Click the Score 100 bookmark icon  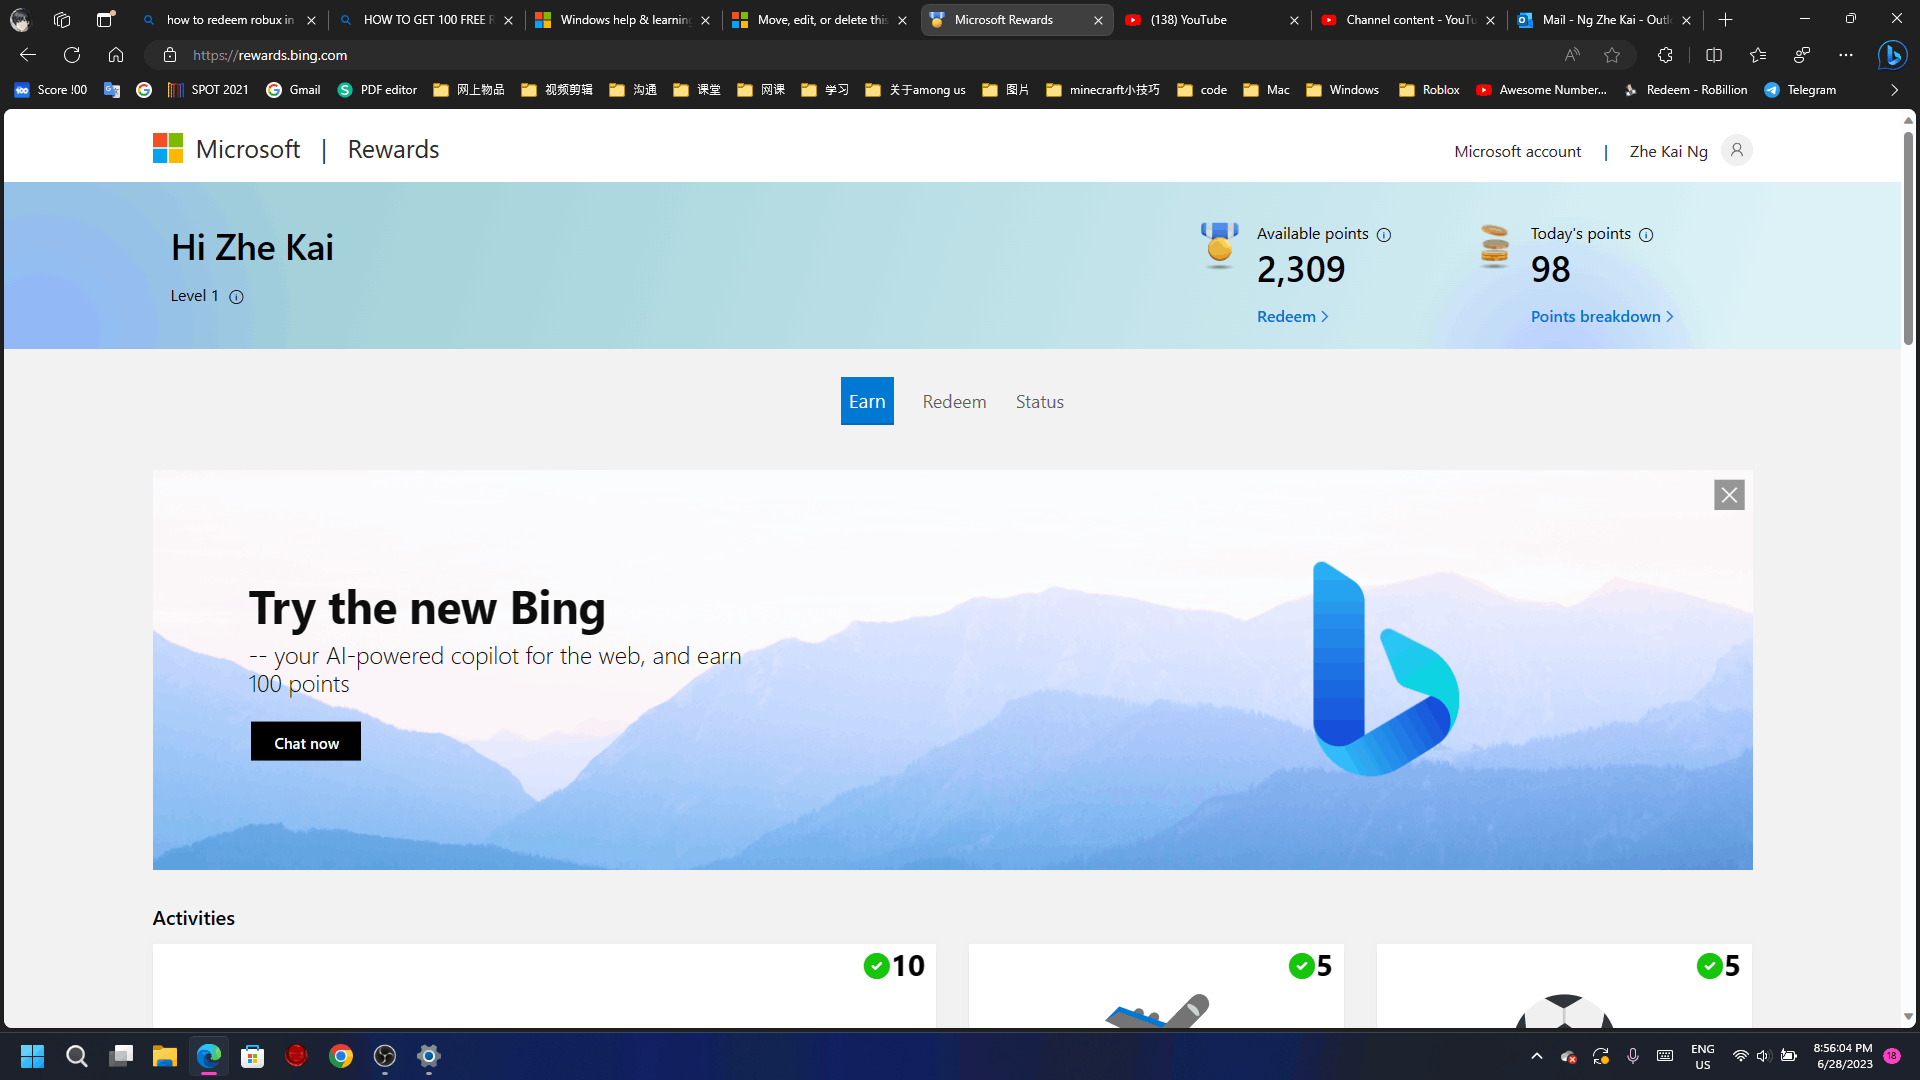point(22,90)
